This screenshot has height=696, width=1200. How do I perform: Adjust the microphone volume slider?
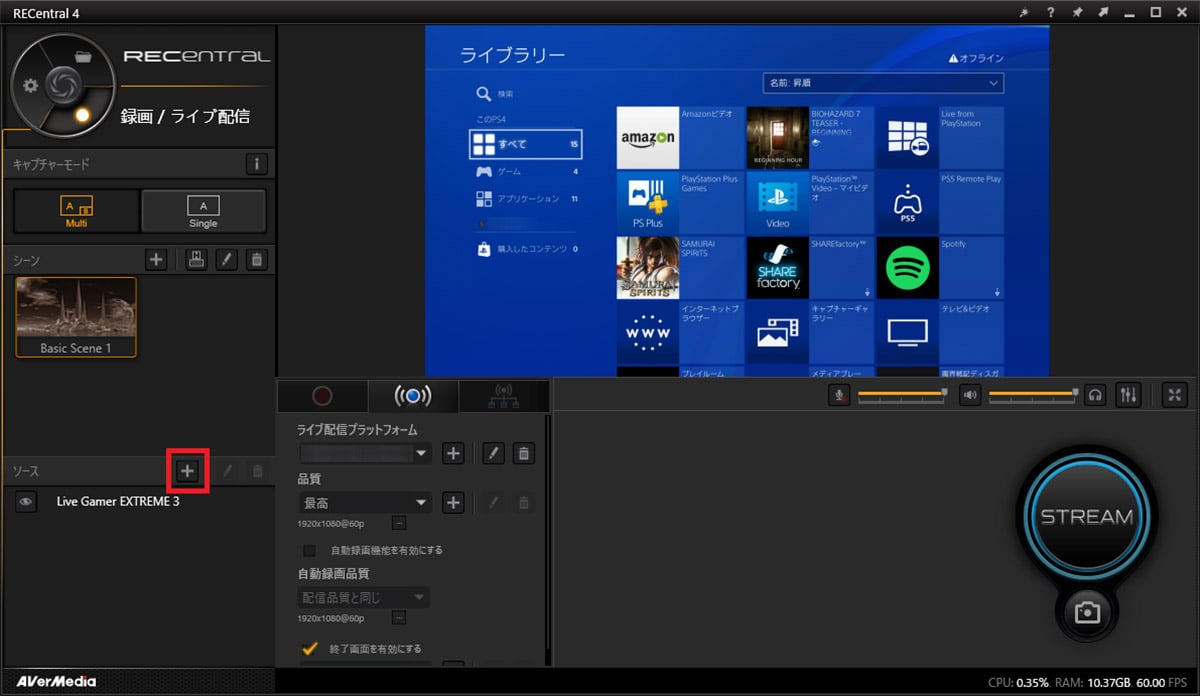coord(902,395)
